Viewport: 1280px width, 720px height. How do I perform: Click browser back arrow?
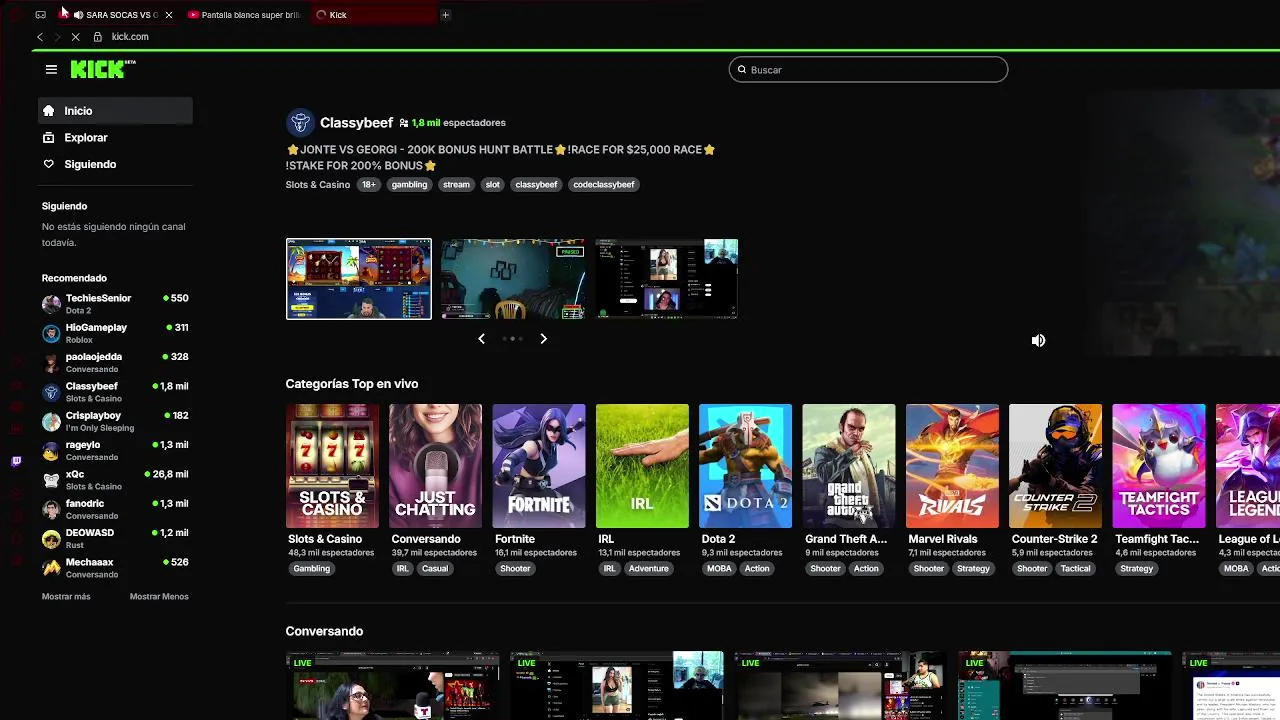(x=40, y=37)
